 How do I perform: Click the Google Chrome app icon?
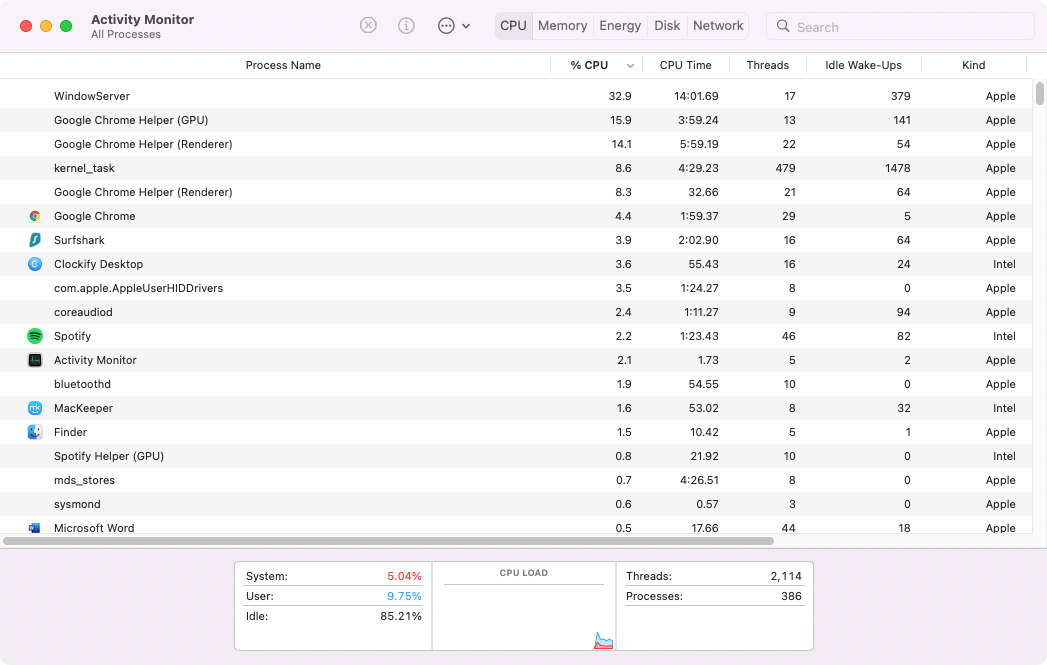coord(35,216)
